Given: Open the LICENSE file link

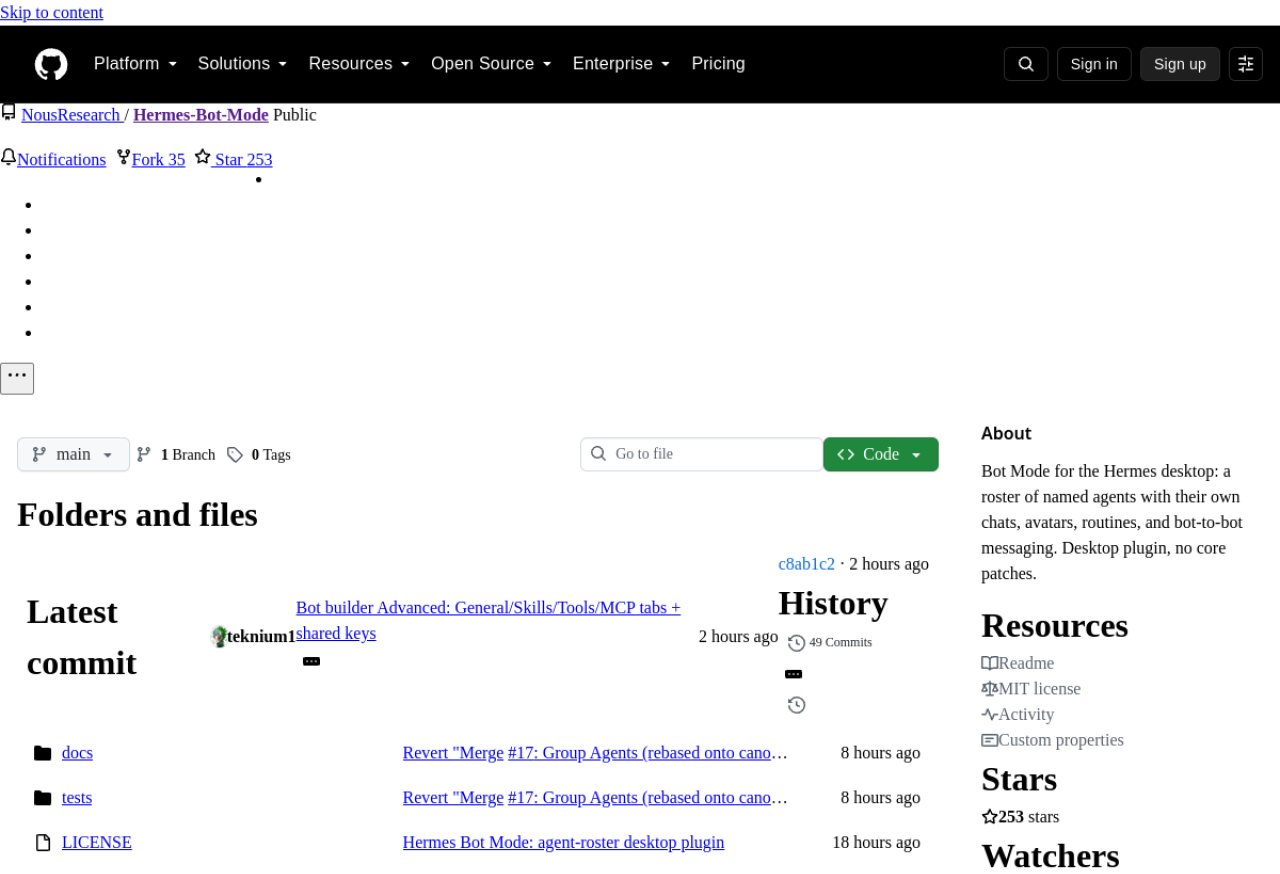Looking at the screenshot, I should 97,843.
